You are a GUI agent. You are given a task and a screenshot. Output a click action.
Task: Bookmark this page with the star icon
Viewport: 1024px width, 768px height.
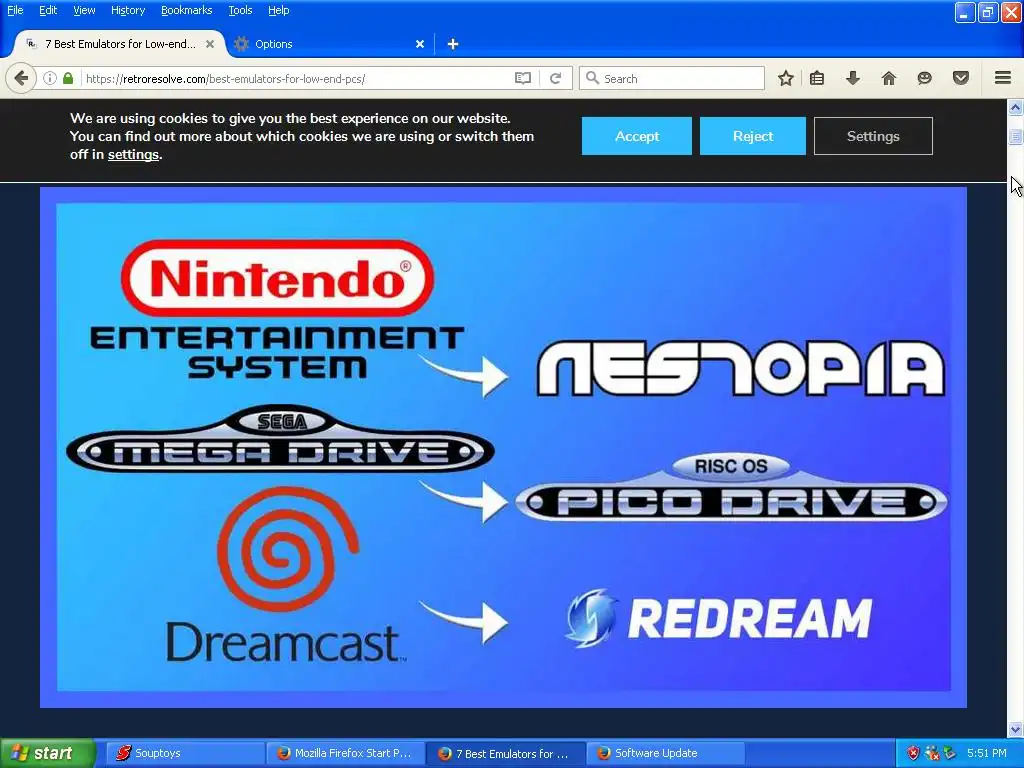tap(786, 78)
